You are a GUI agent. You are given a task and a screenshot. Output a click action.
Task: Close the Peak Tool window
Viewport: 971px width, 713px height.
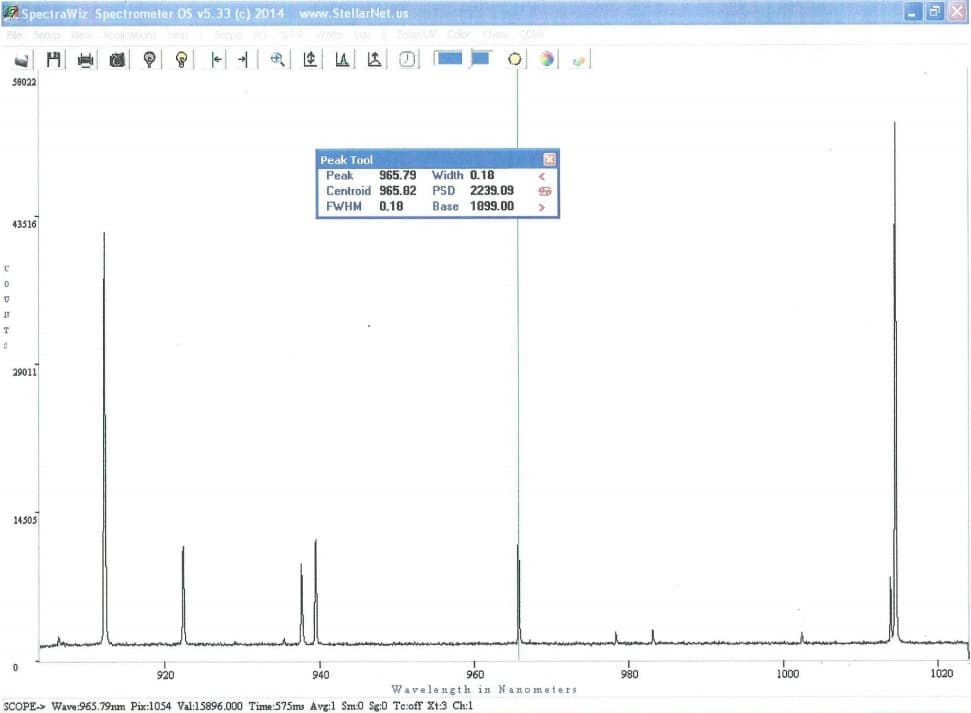pos(549,159)
